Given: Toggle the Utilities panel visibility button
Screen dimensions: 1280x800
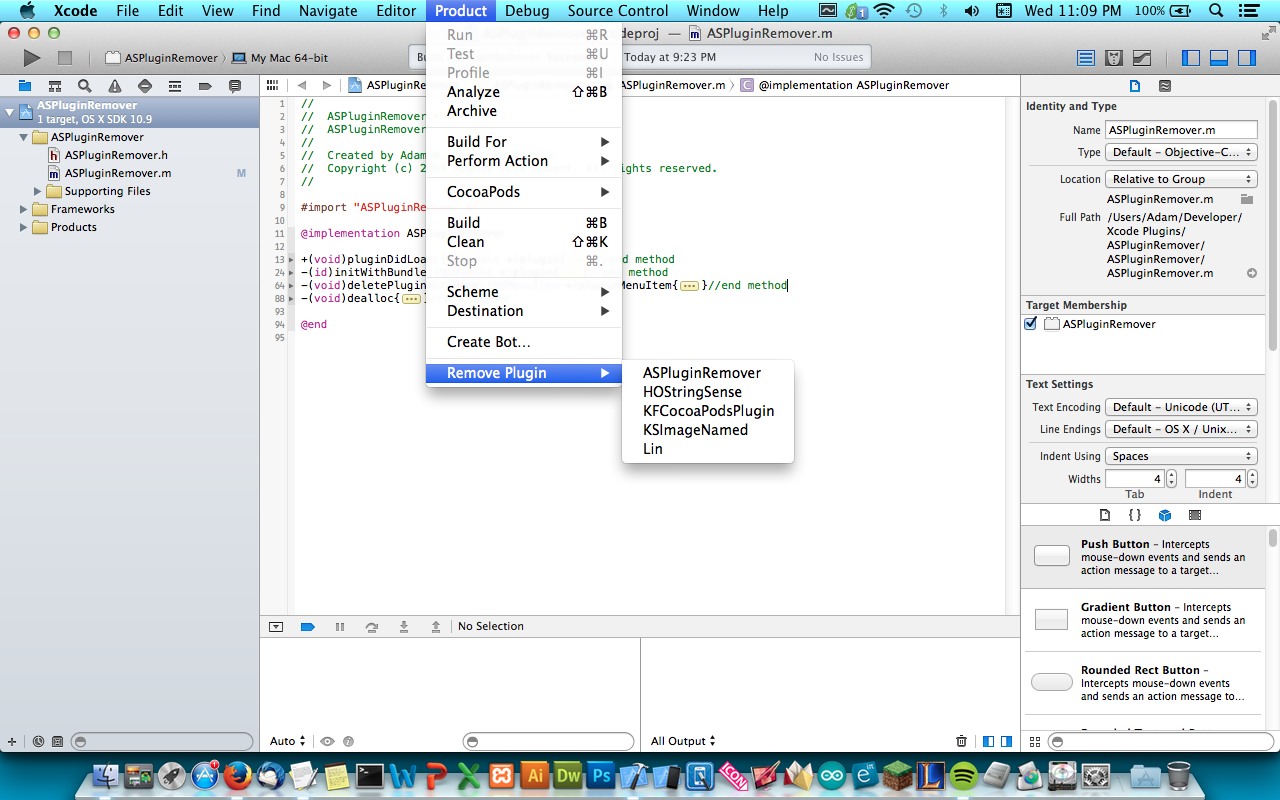Looking at the screenshot, I should click(x=1246, y=58).
